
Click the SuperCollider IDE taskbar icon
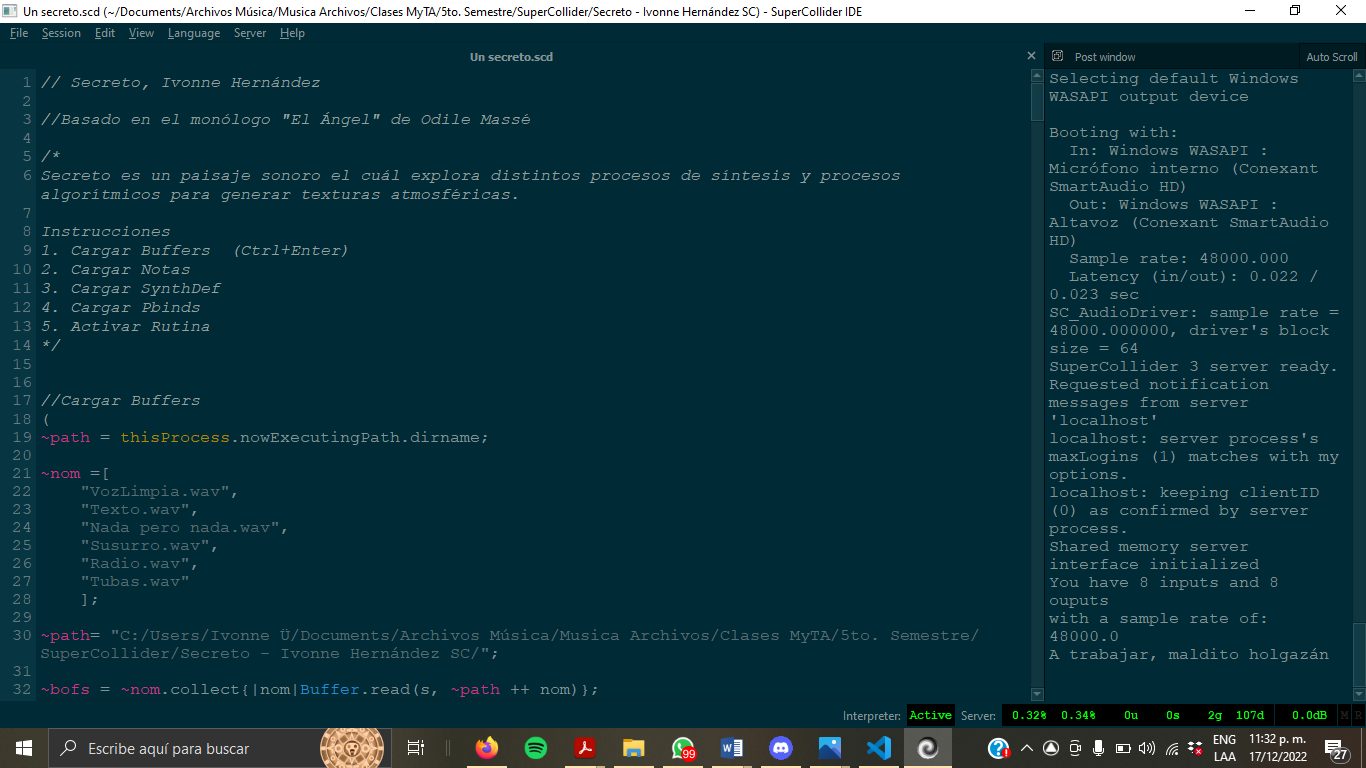(x=927, y=748)
